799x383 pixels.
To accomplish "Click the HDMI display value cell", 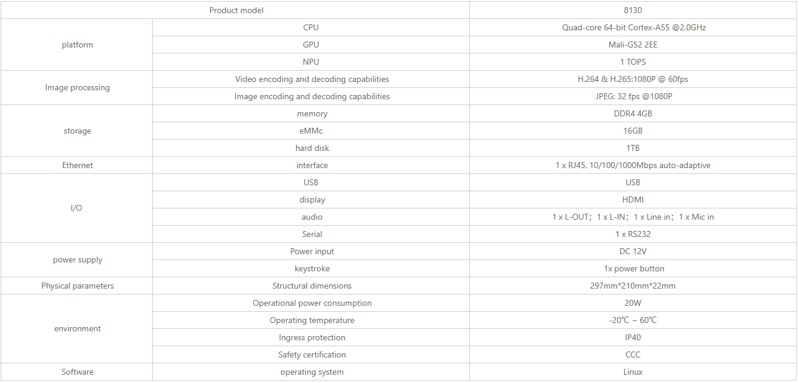I will click(633, 200).
